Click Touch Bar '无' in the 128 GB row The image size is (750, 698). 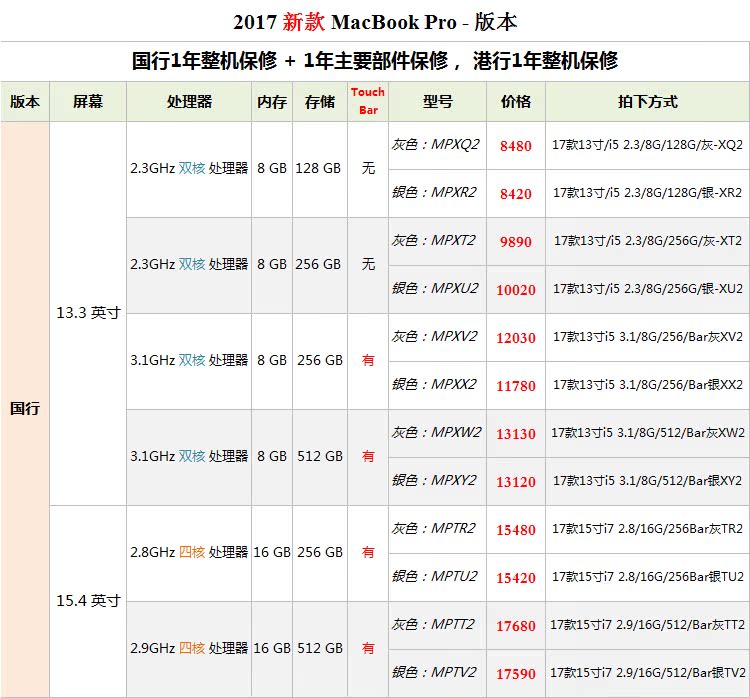[368, 168]
